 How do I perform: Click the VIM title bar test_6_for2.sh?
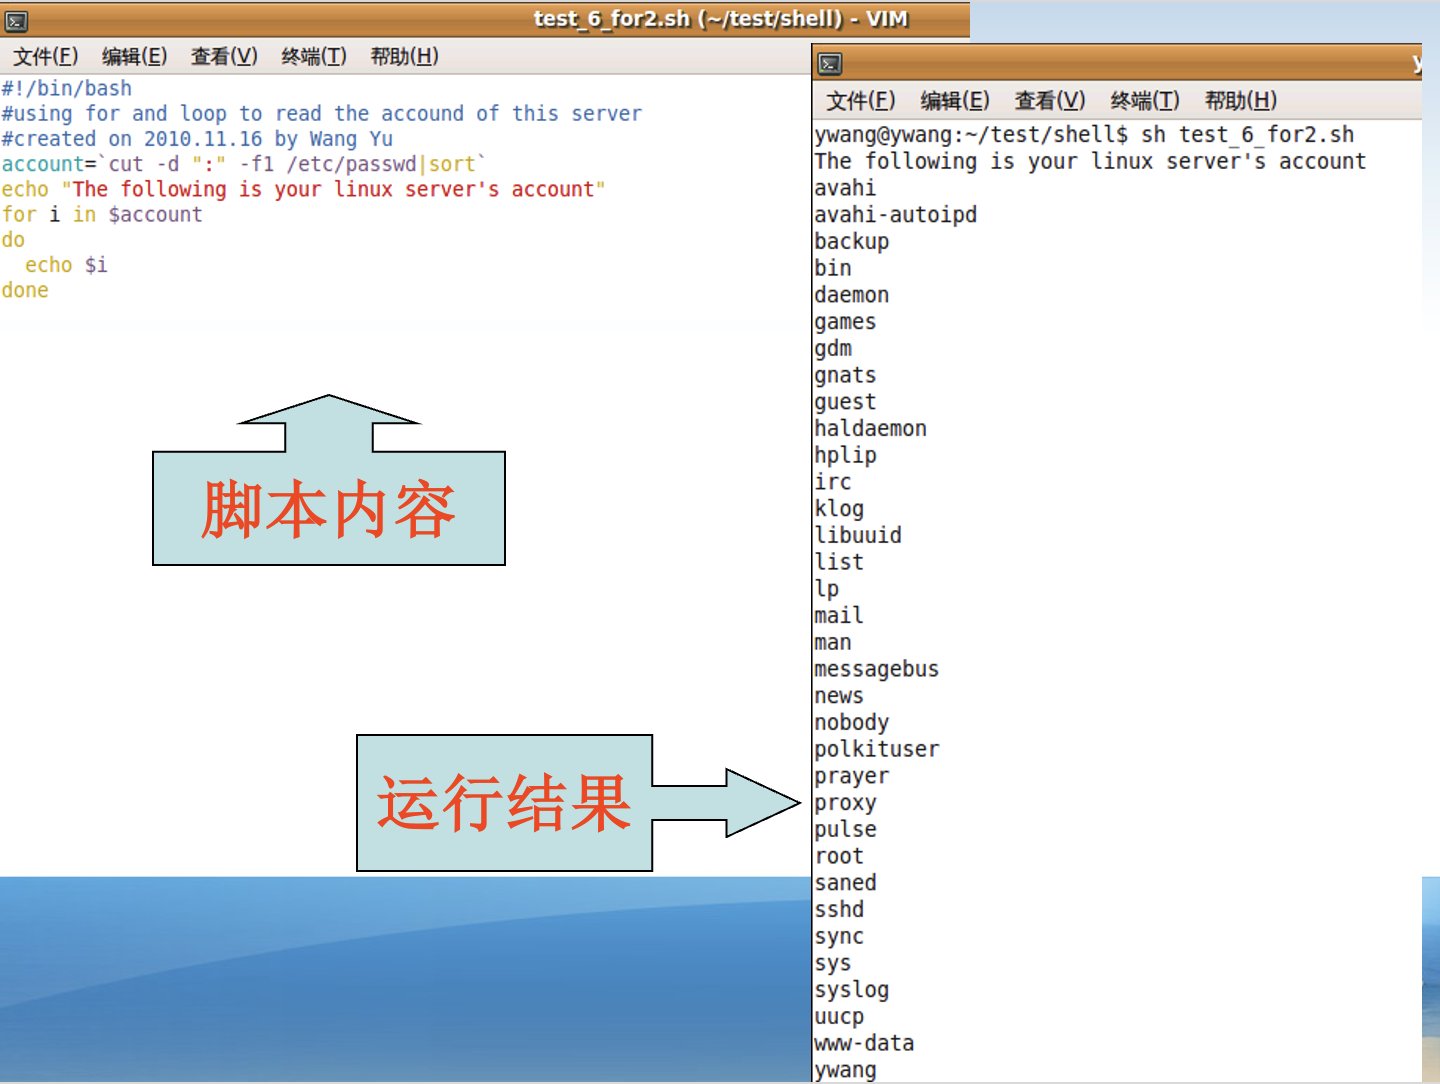pos(720,19)
